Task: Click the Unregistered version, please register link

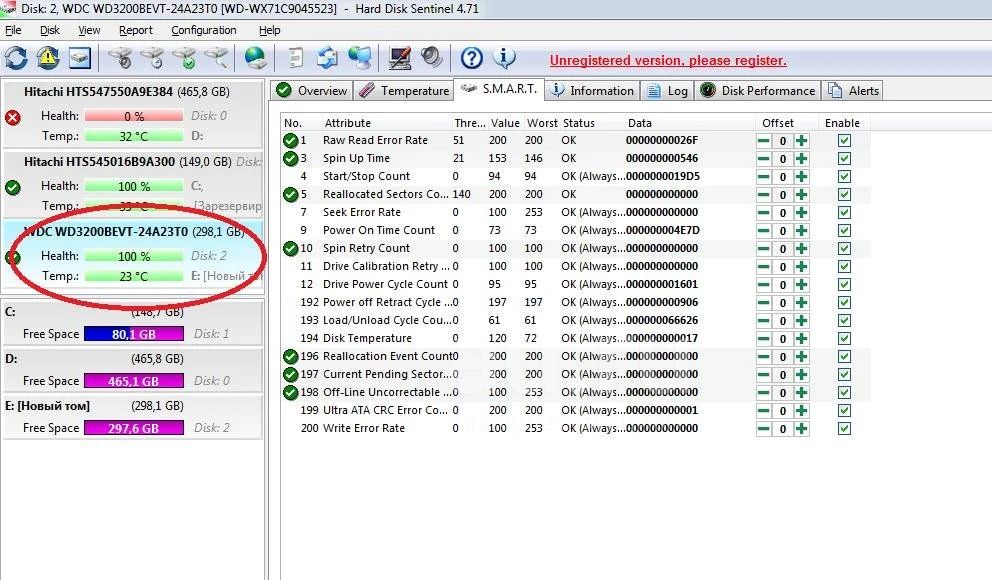Action: pyautogui.click(x=668, y=61)
